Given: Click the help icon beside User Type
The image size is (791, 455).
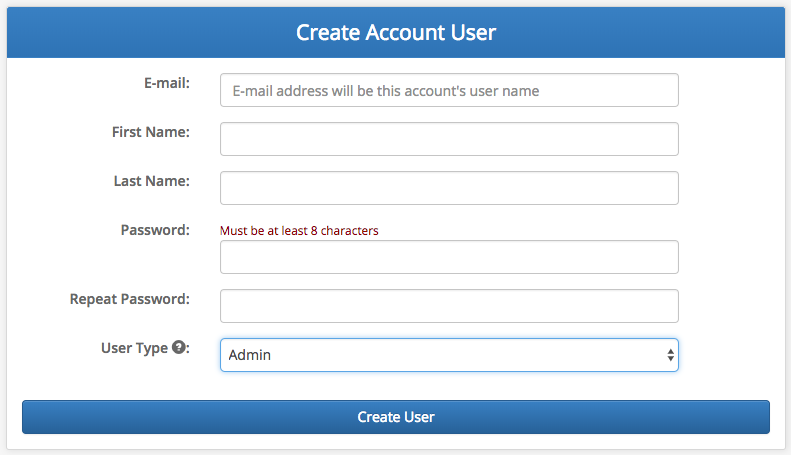Looking at the screenshot, I should [x=179, y=347].
